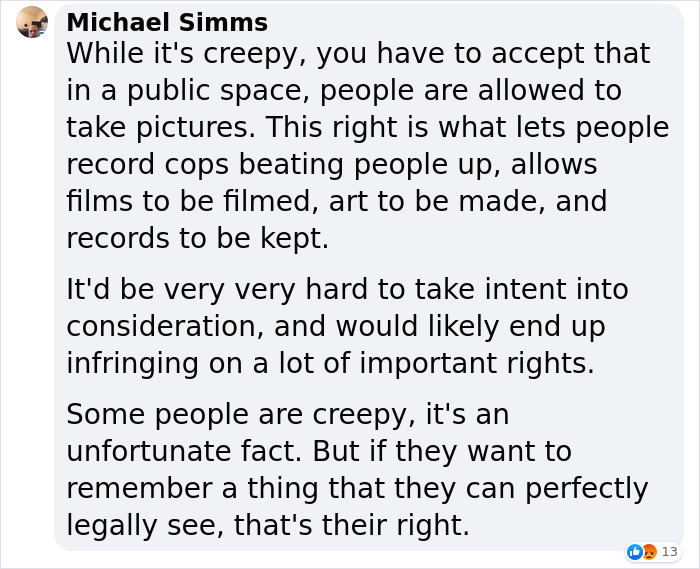Image resolution: width=700 pixels, height=569 pixels.
Task: Click the line "records to be kept."
Action: 196,238
